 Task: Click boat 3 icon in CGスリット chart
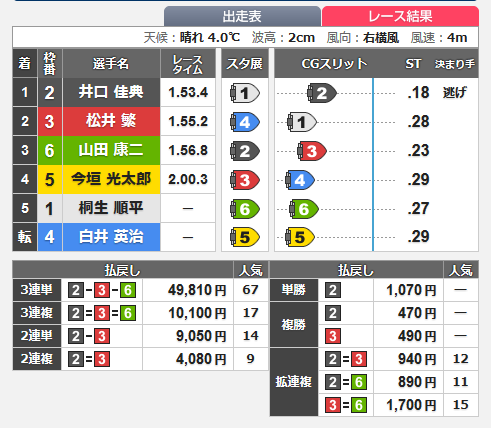[x=312, y=151]
